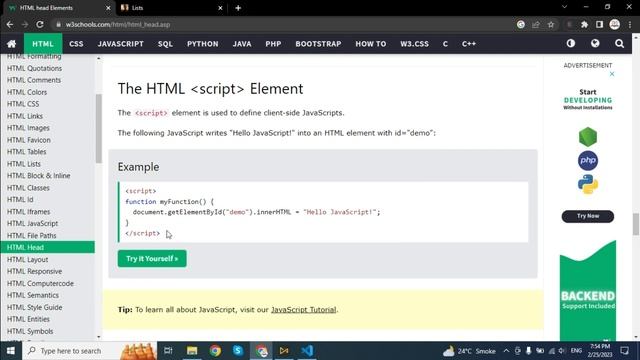Open BOOTSTRAP in the top navigation
640x360 pixels.
318,44
